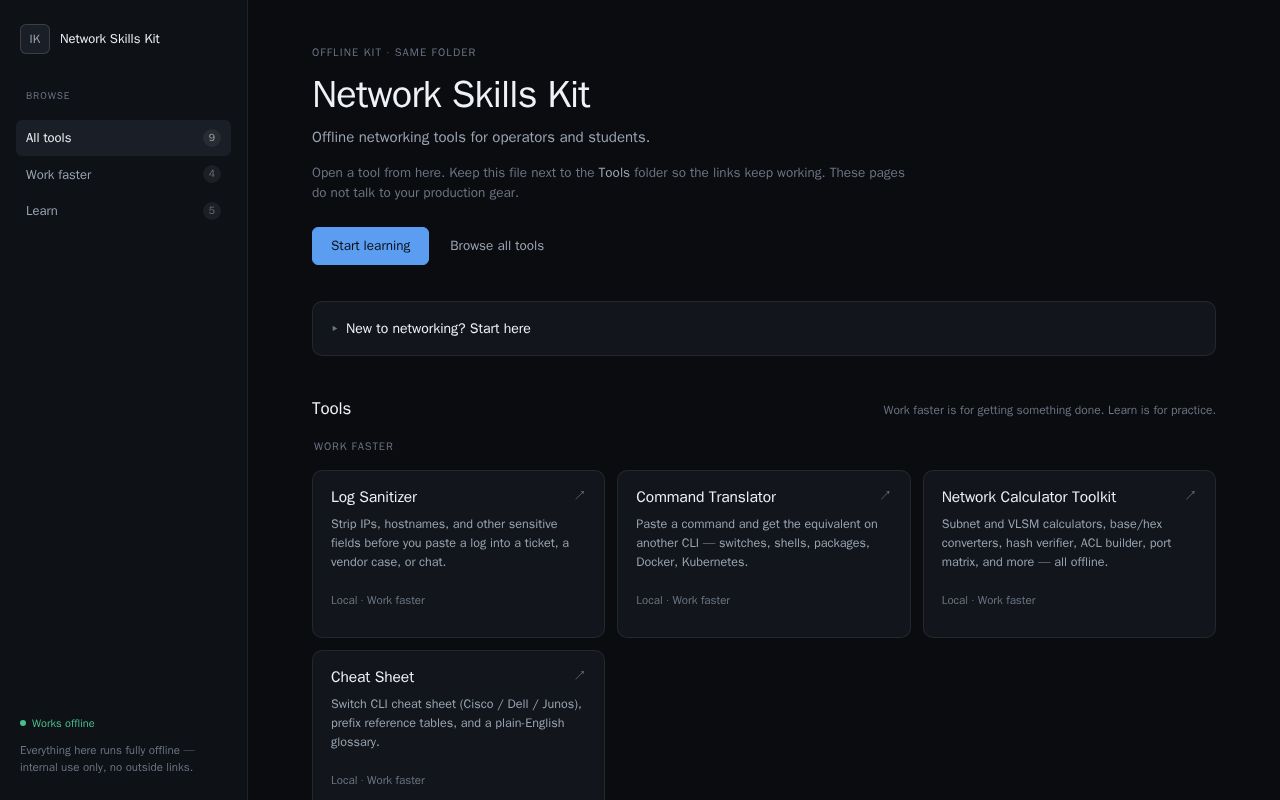Click the Tools section heading
This screenshot has height=800, width=1280.
pyautogui.click(x=331, y=408)
